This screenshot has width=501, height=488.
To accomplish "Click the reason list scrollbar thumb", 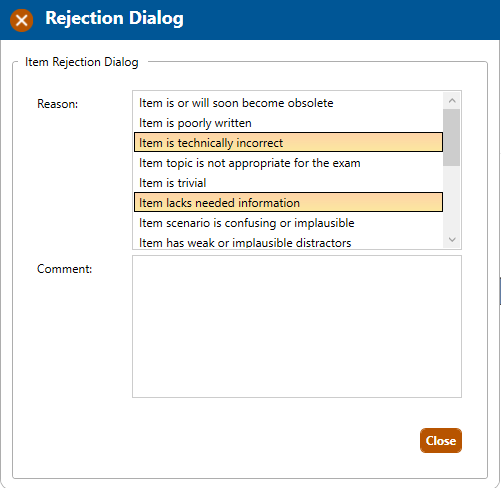I will tap(452, 137).
